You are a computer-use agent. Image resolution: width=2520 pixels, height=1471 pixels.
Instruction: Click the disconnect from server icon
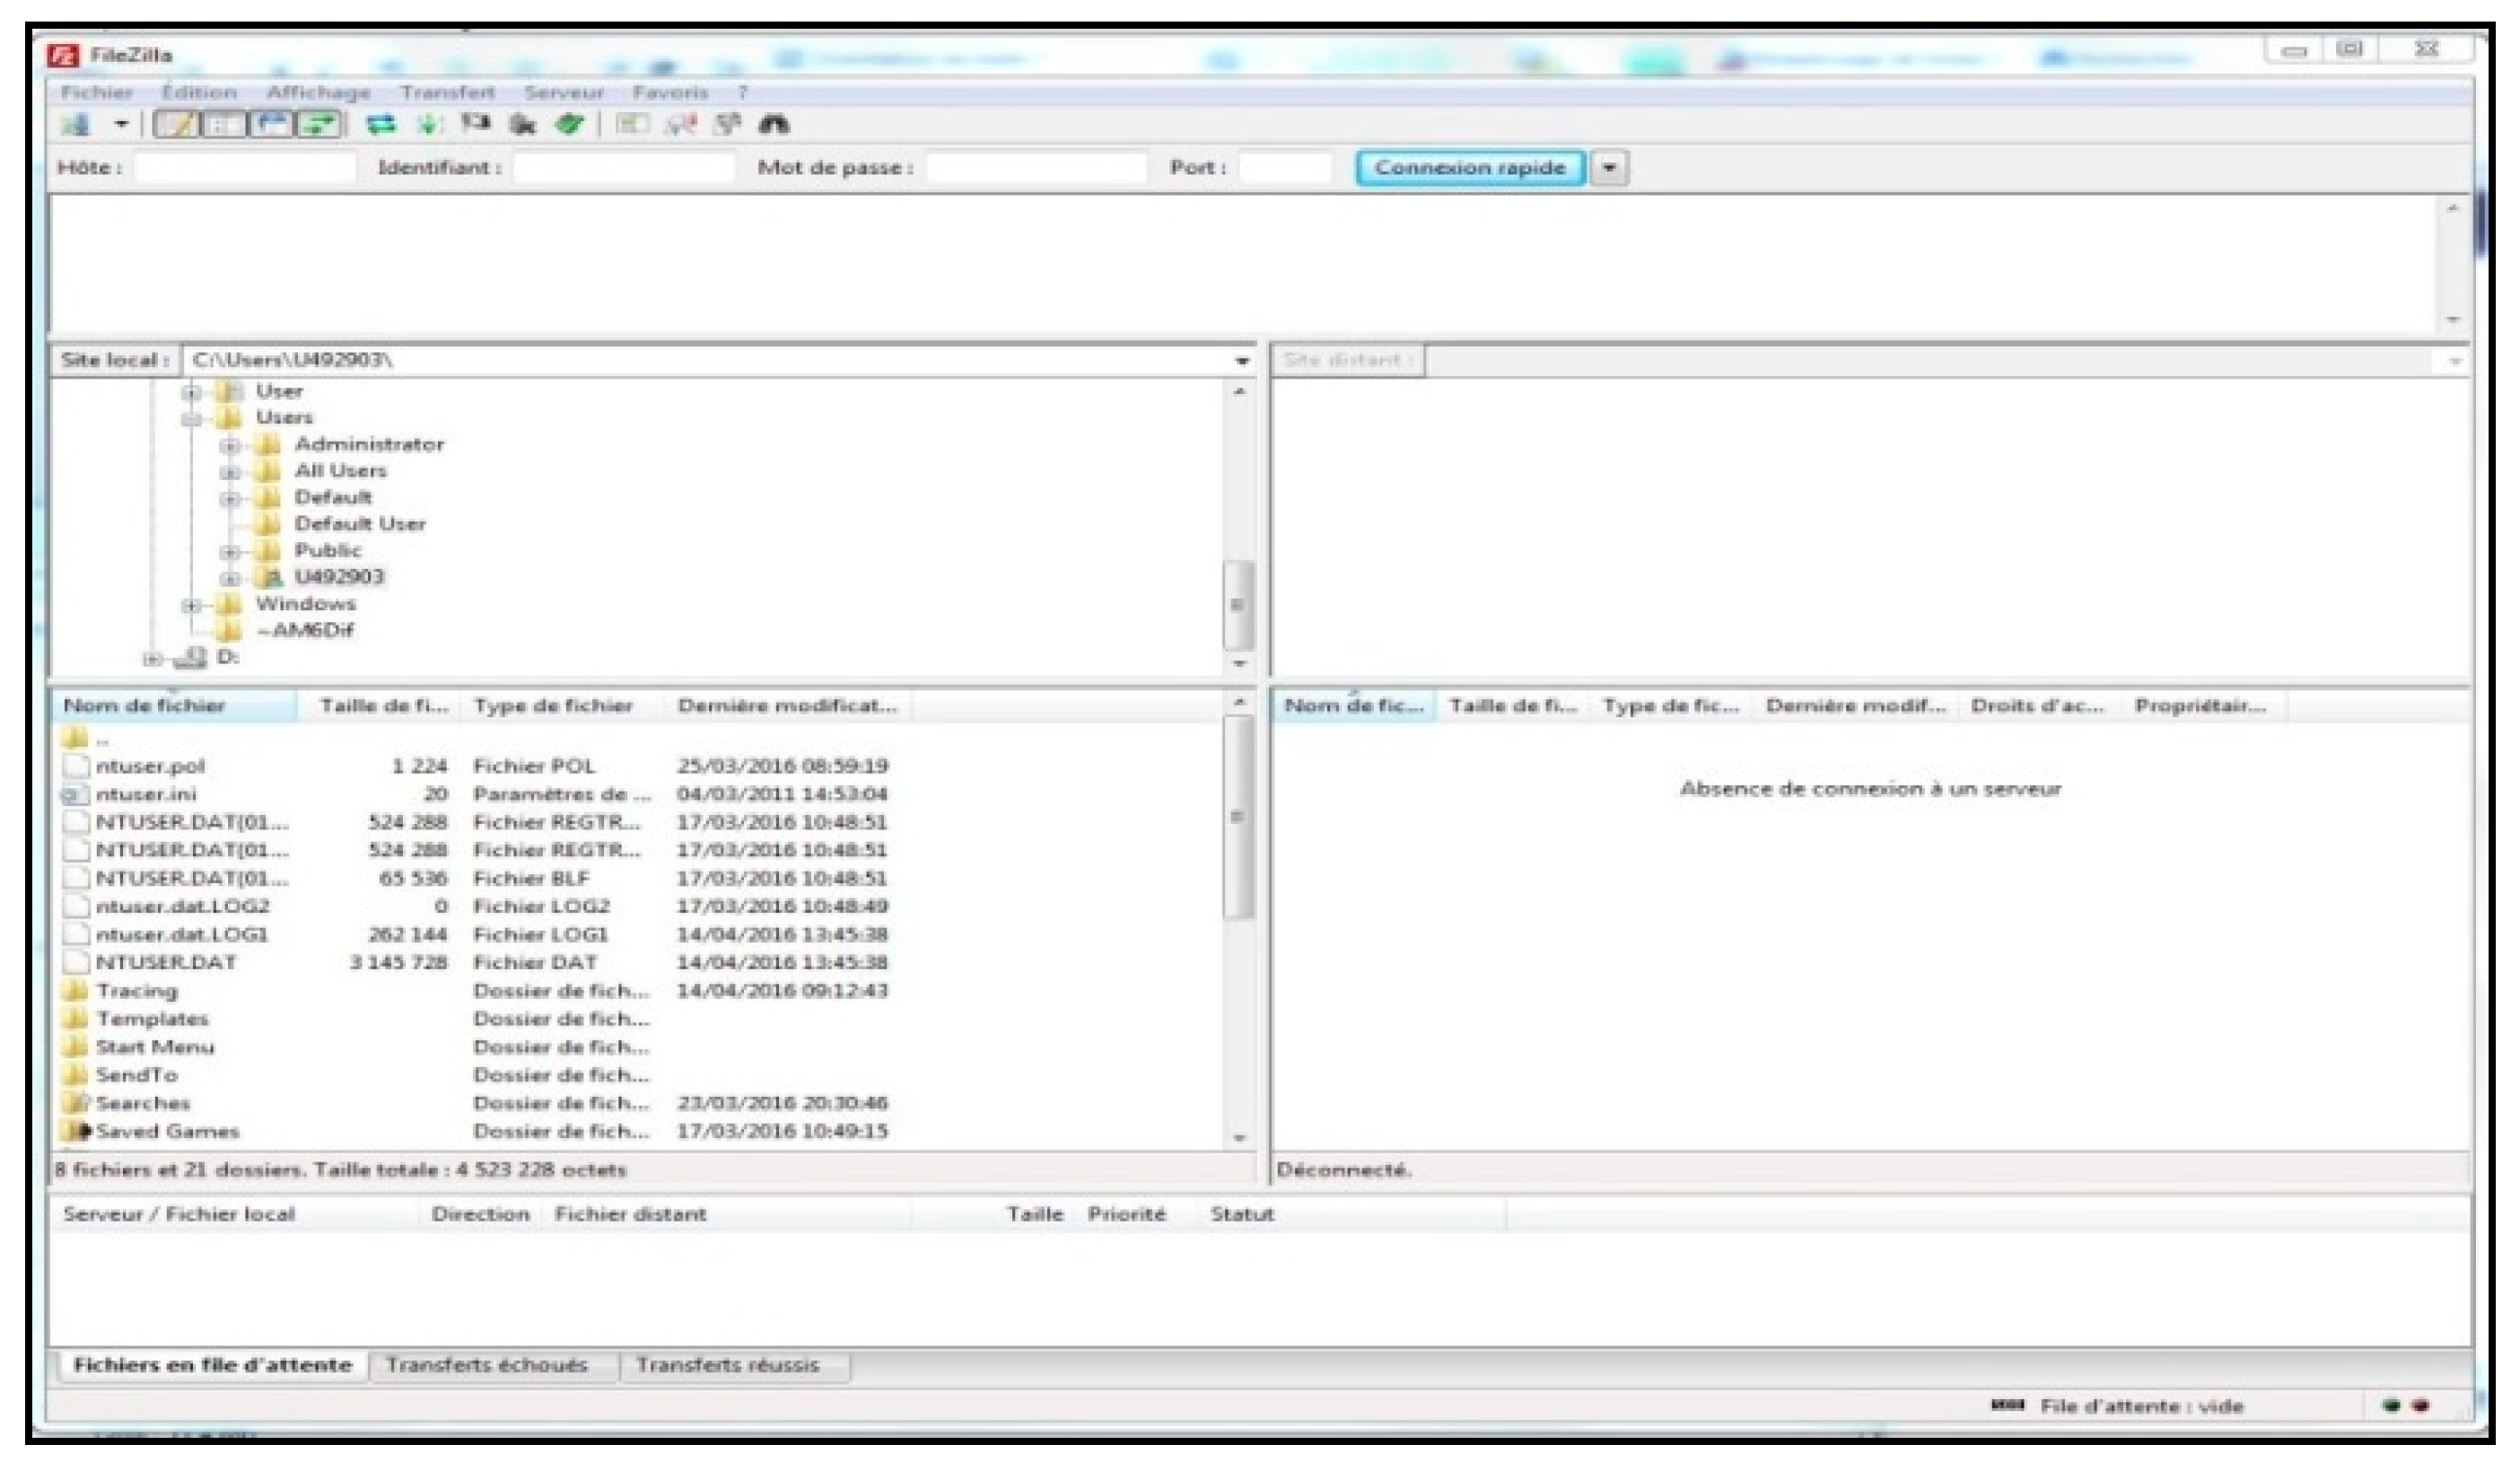pyautogui.click(x=522, y=125)
